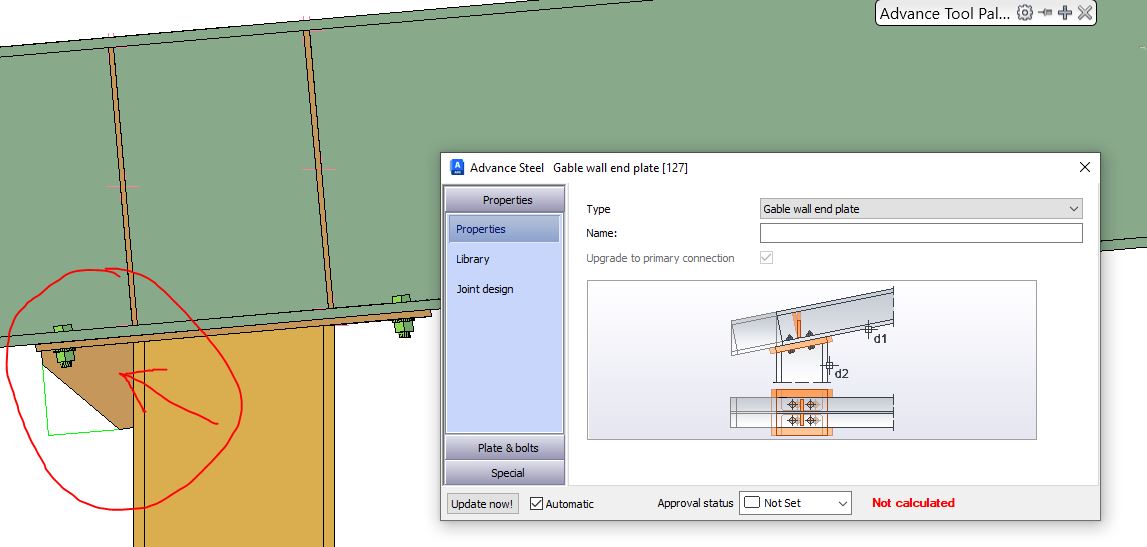
Task: Close the Gable wall end plate dialog
Action: click(1085, 167)
